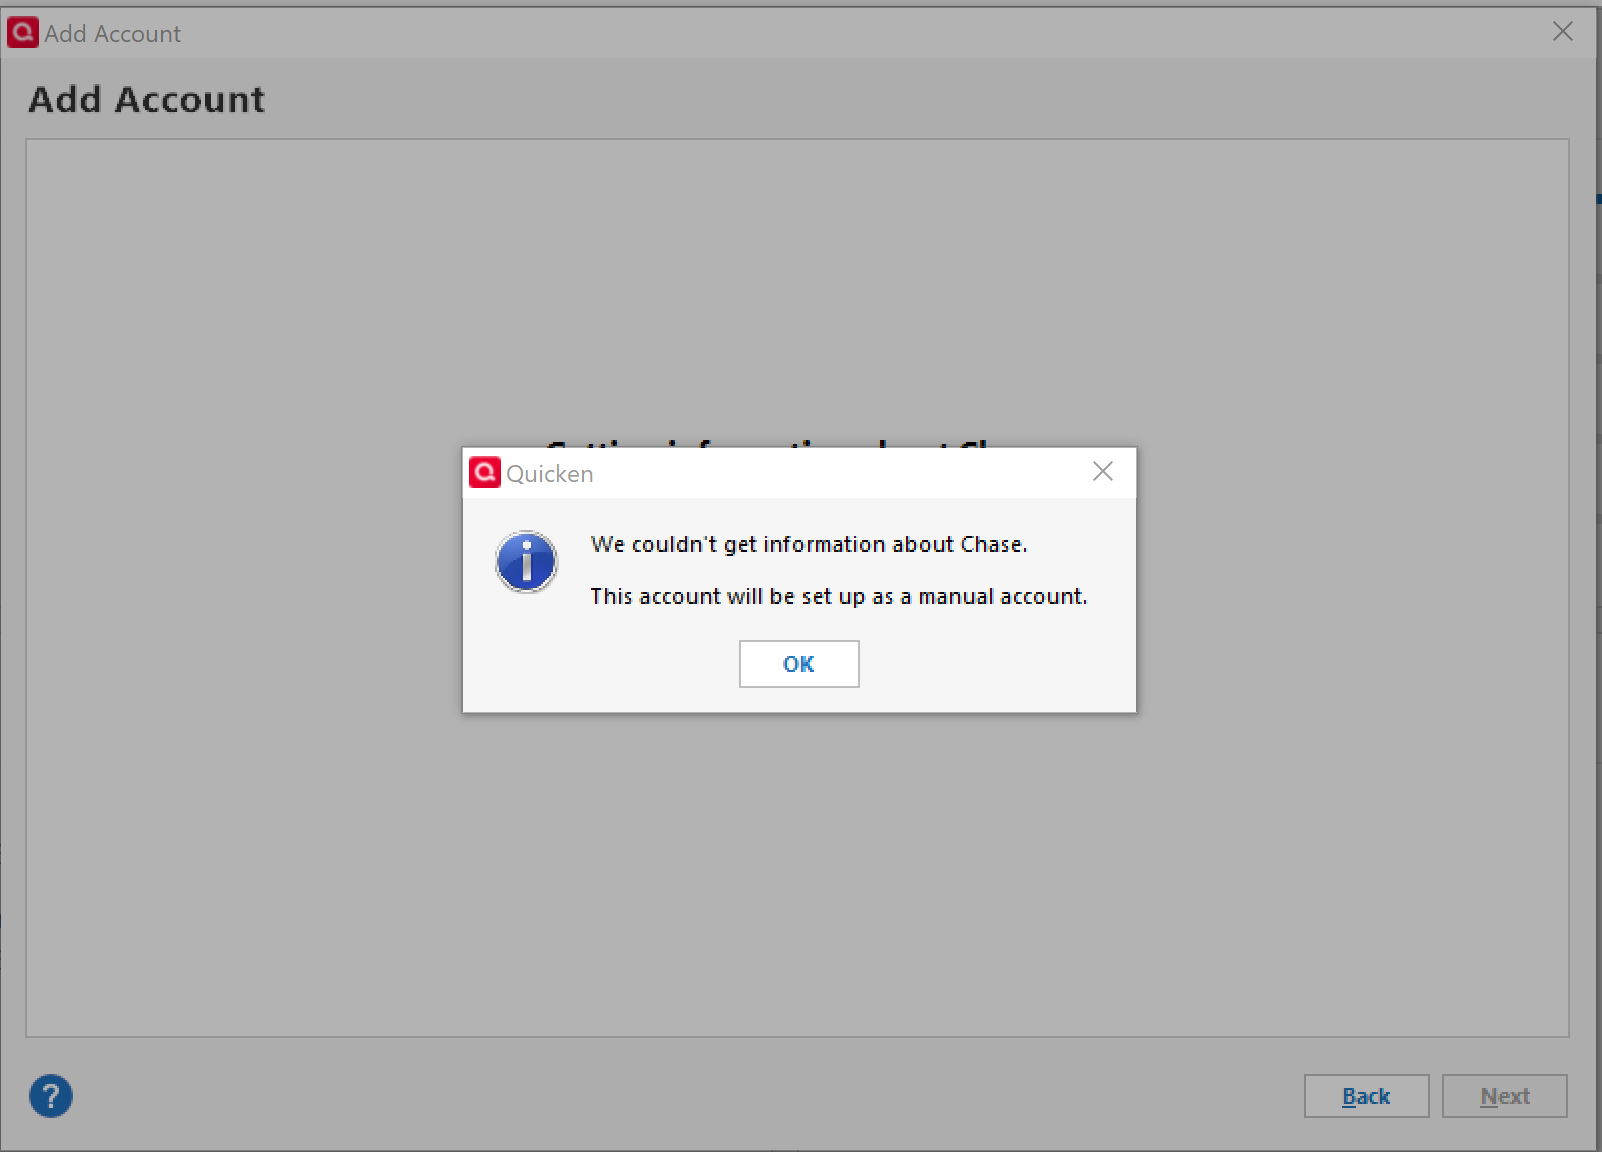Viewport: 1602px width, 1152px height.
Task: Open help with the blue question mark icon
Action: (51, 1096)
